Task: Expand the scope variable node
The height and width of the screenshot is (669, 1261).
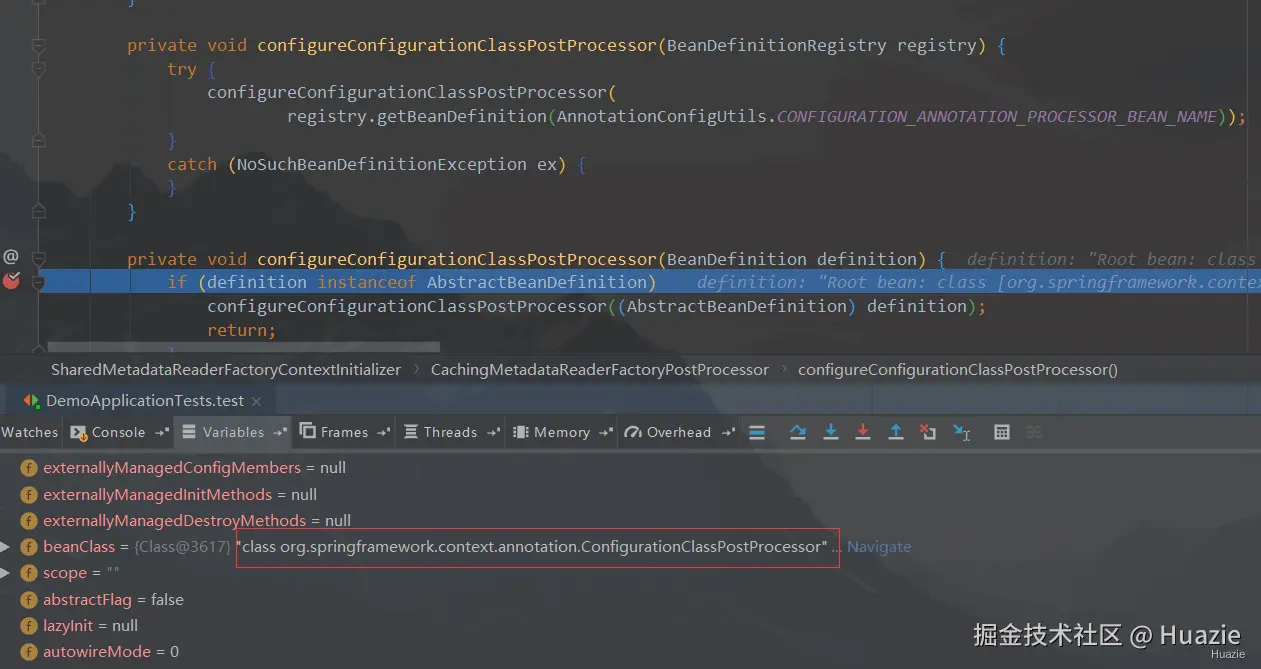Action: coord(6,573)
